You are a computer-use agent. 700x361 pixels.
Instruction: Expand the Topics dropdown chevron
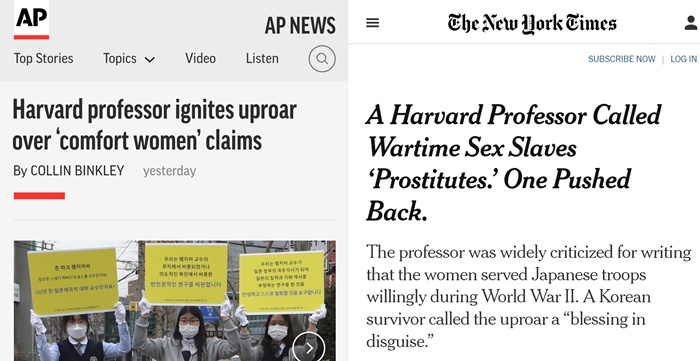(150, 60)
